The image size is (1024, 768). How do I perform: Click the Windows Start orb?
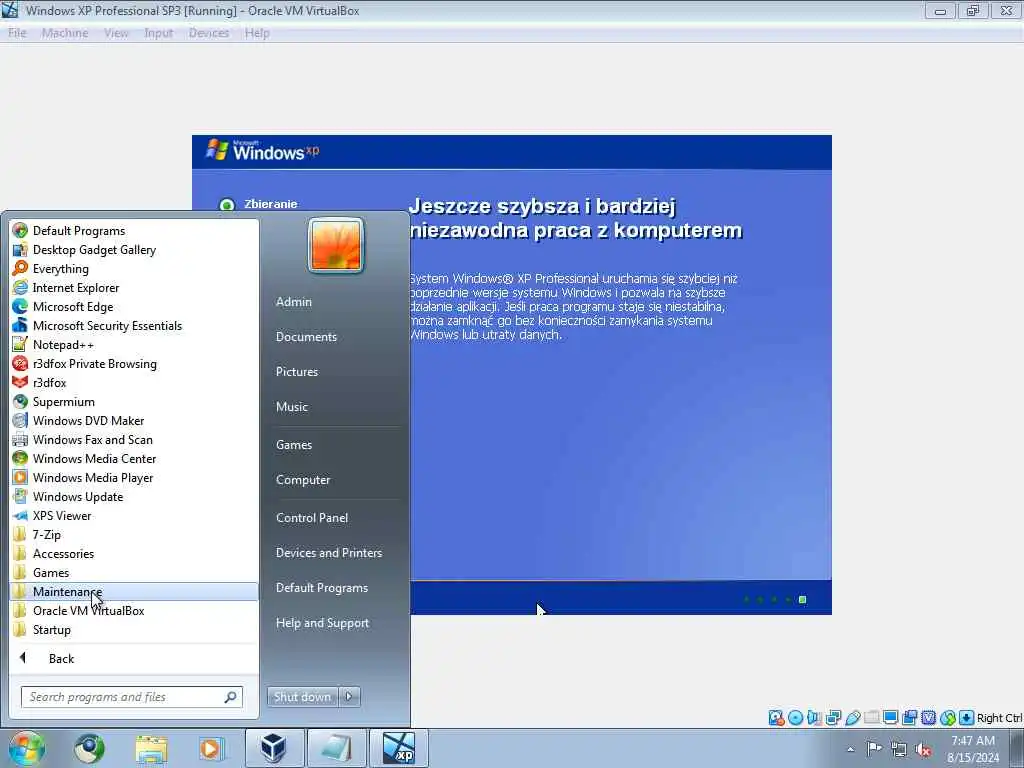tap(26, 748)
